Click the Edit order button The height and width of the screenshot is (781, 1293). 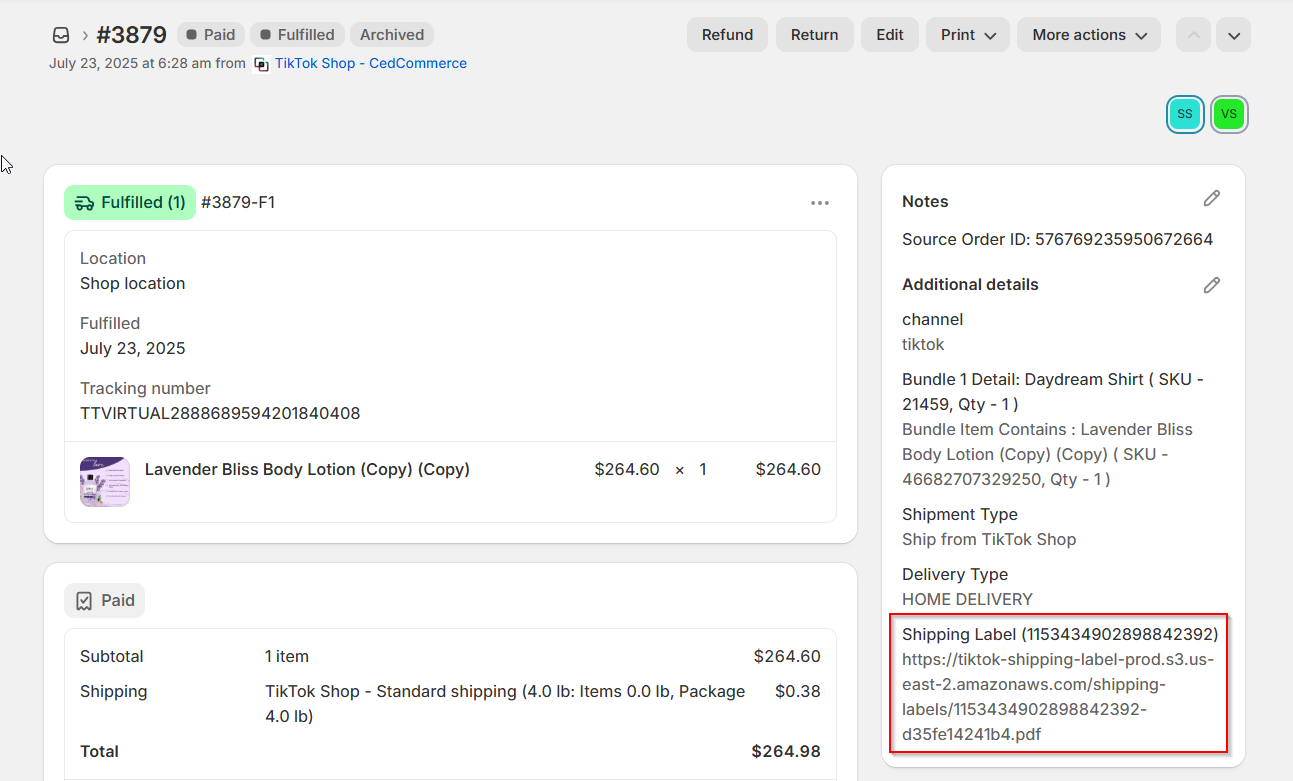click(890, 35)
